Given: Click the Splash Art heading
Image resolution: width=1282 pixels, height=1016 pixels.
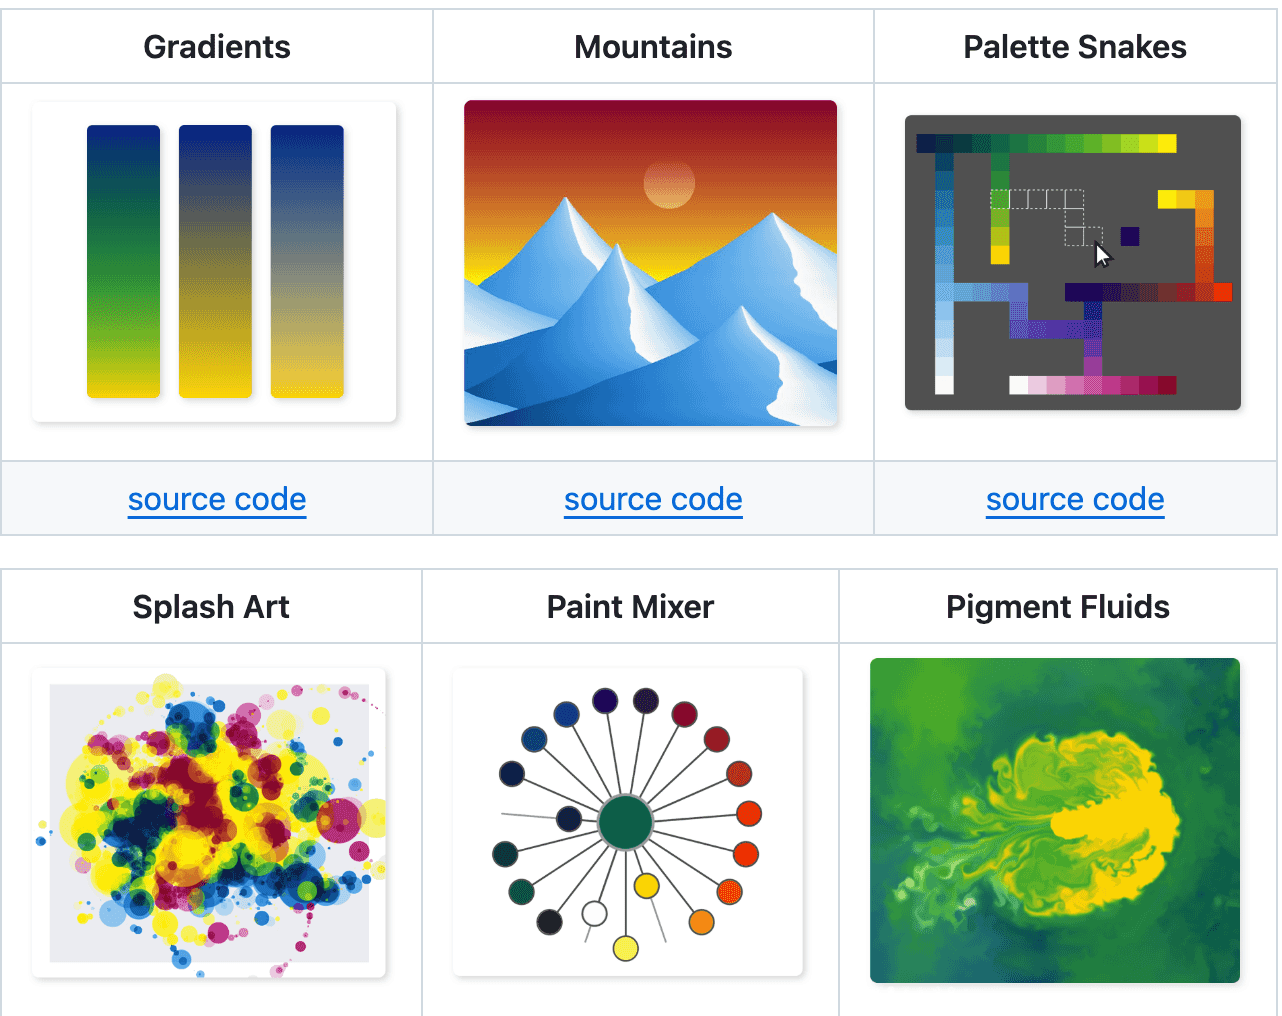Looking at the screenshot, I should point(211,607).
